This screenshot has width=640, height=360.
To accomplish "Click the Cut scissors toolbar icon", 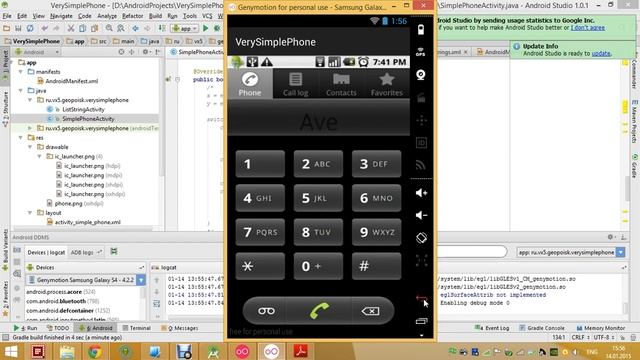I will click(71, 28).
